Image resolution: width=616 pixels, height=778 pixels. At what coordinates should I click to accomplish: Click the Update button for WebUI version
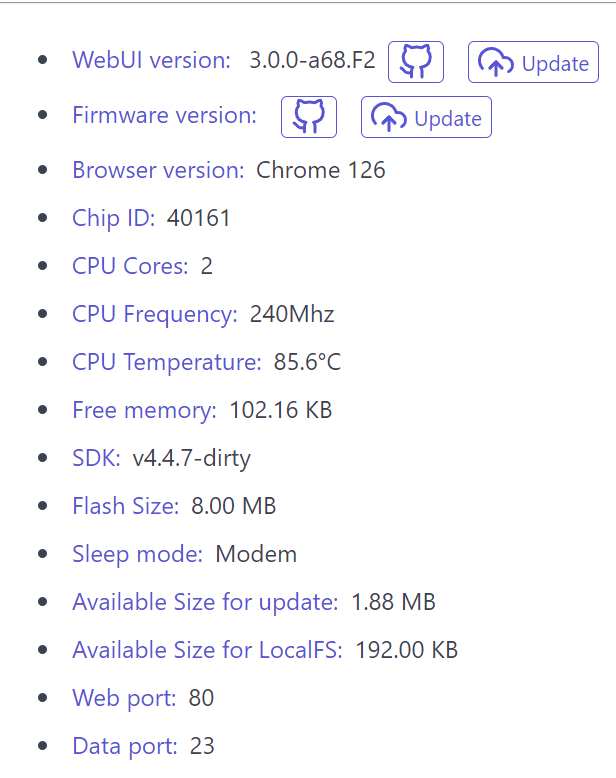tap(533, 62)
